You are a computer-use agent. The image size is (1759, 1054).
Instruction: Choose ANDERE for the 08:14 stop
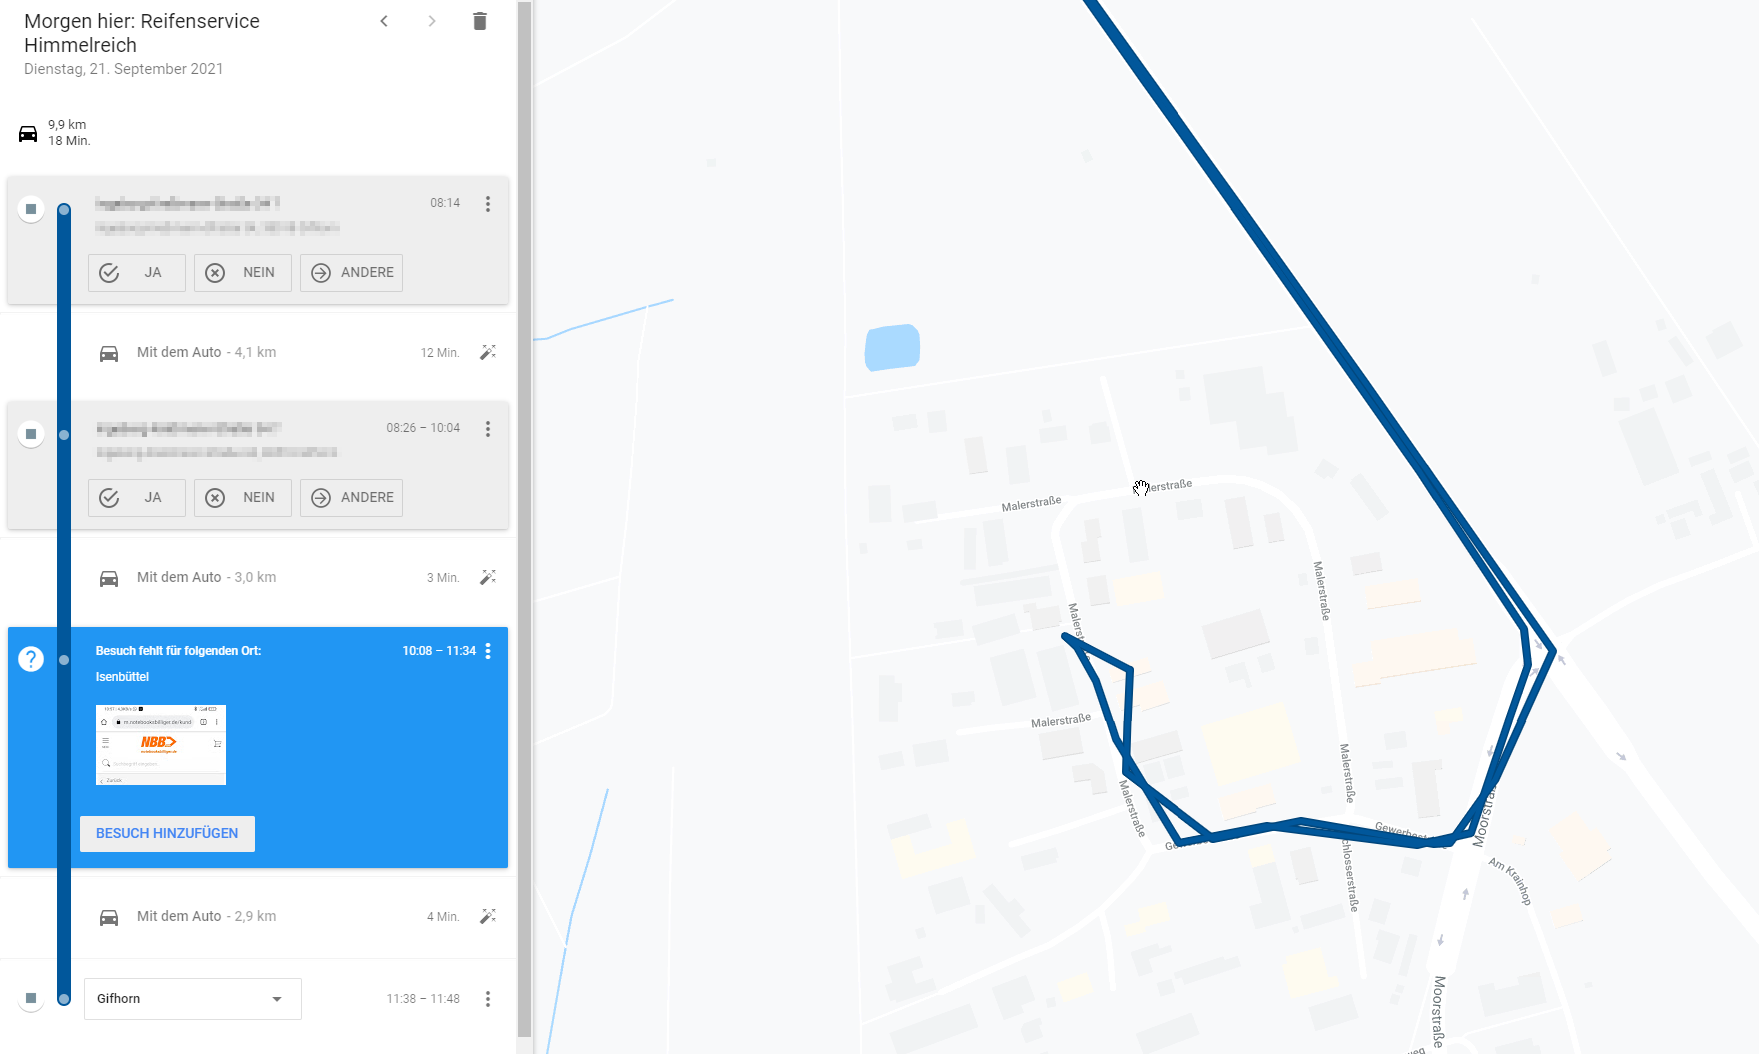tap(351, 273)
